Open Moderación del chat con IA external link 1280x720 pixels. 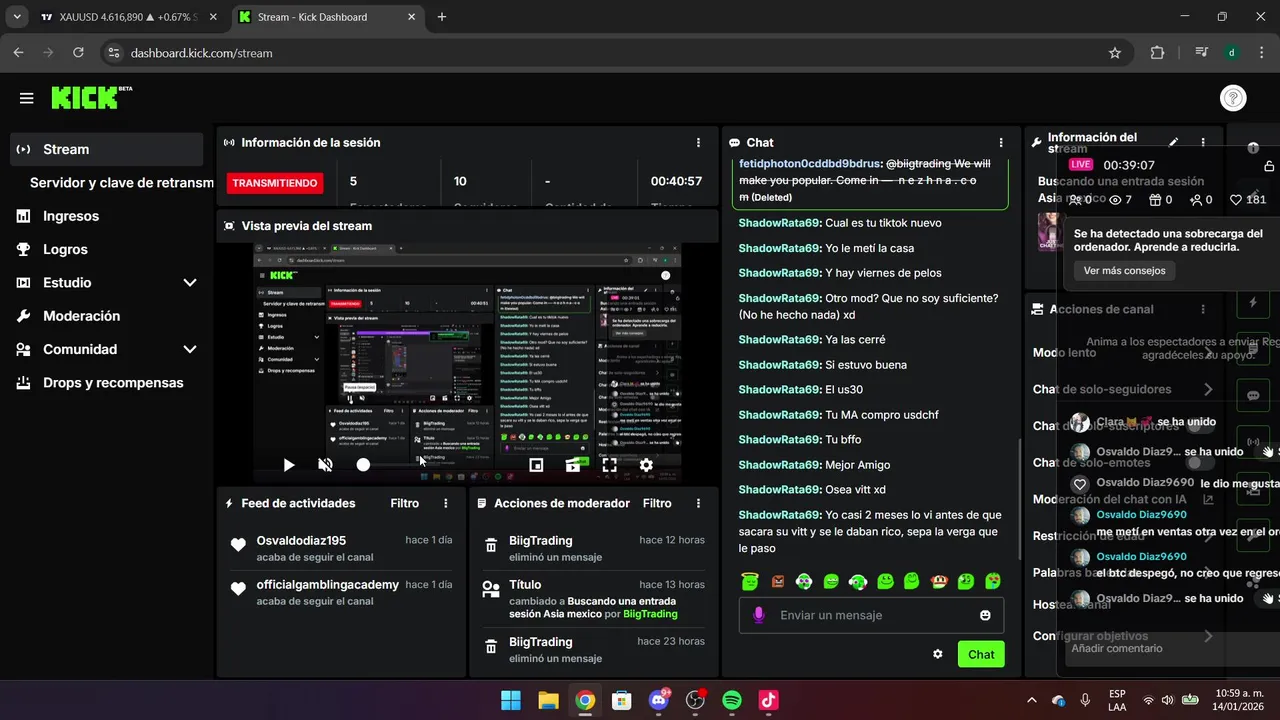point(1208,499)
